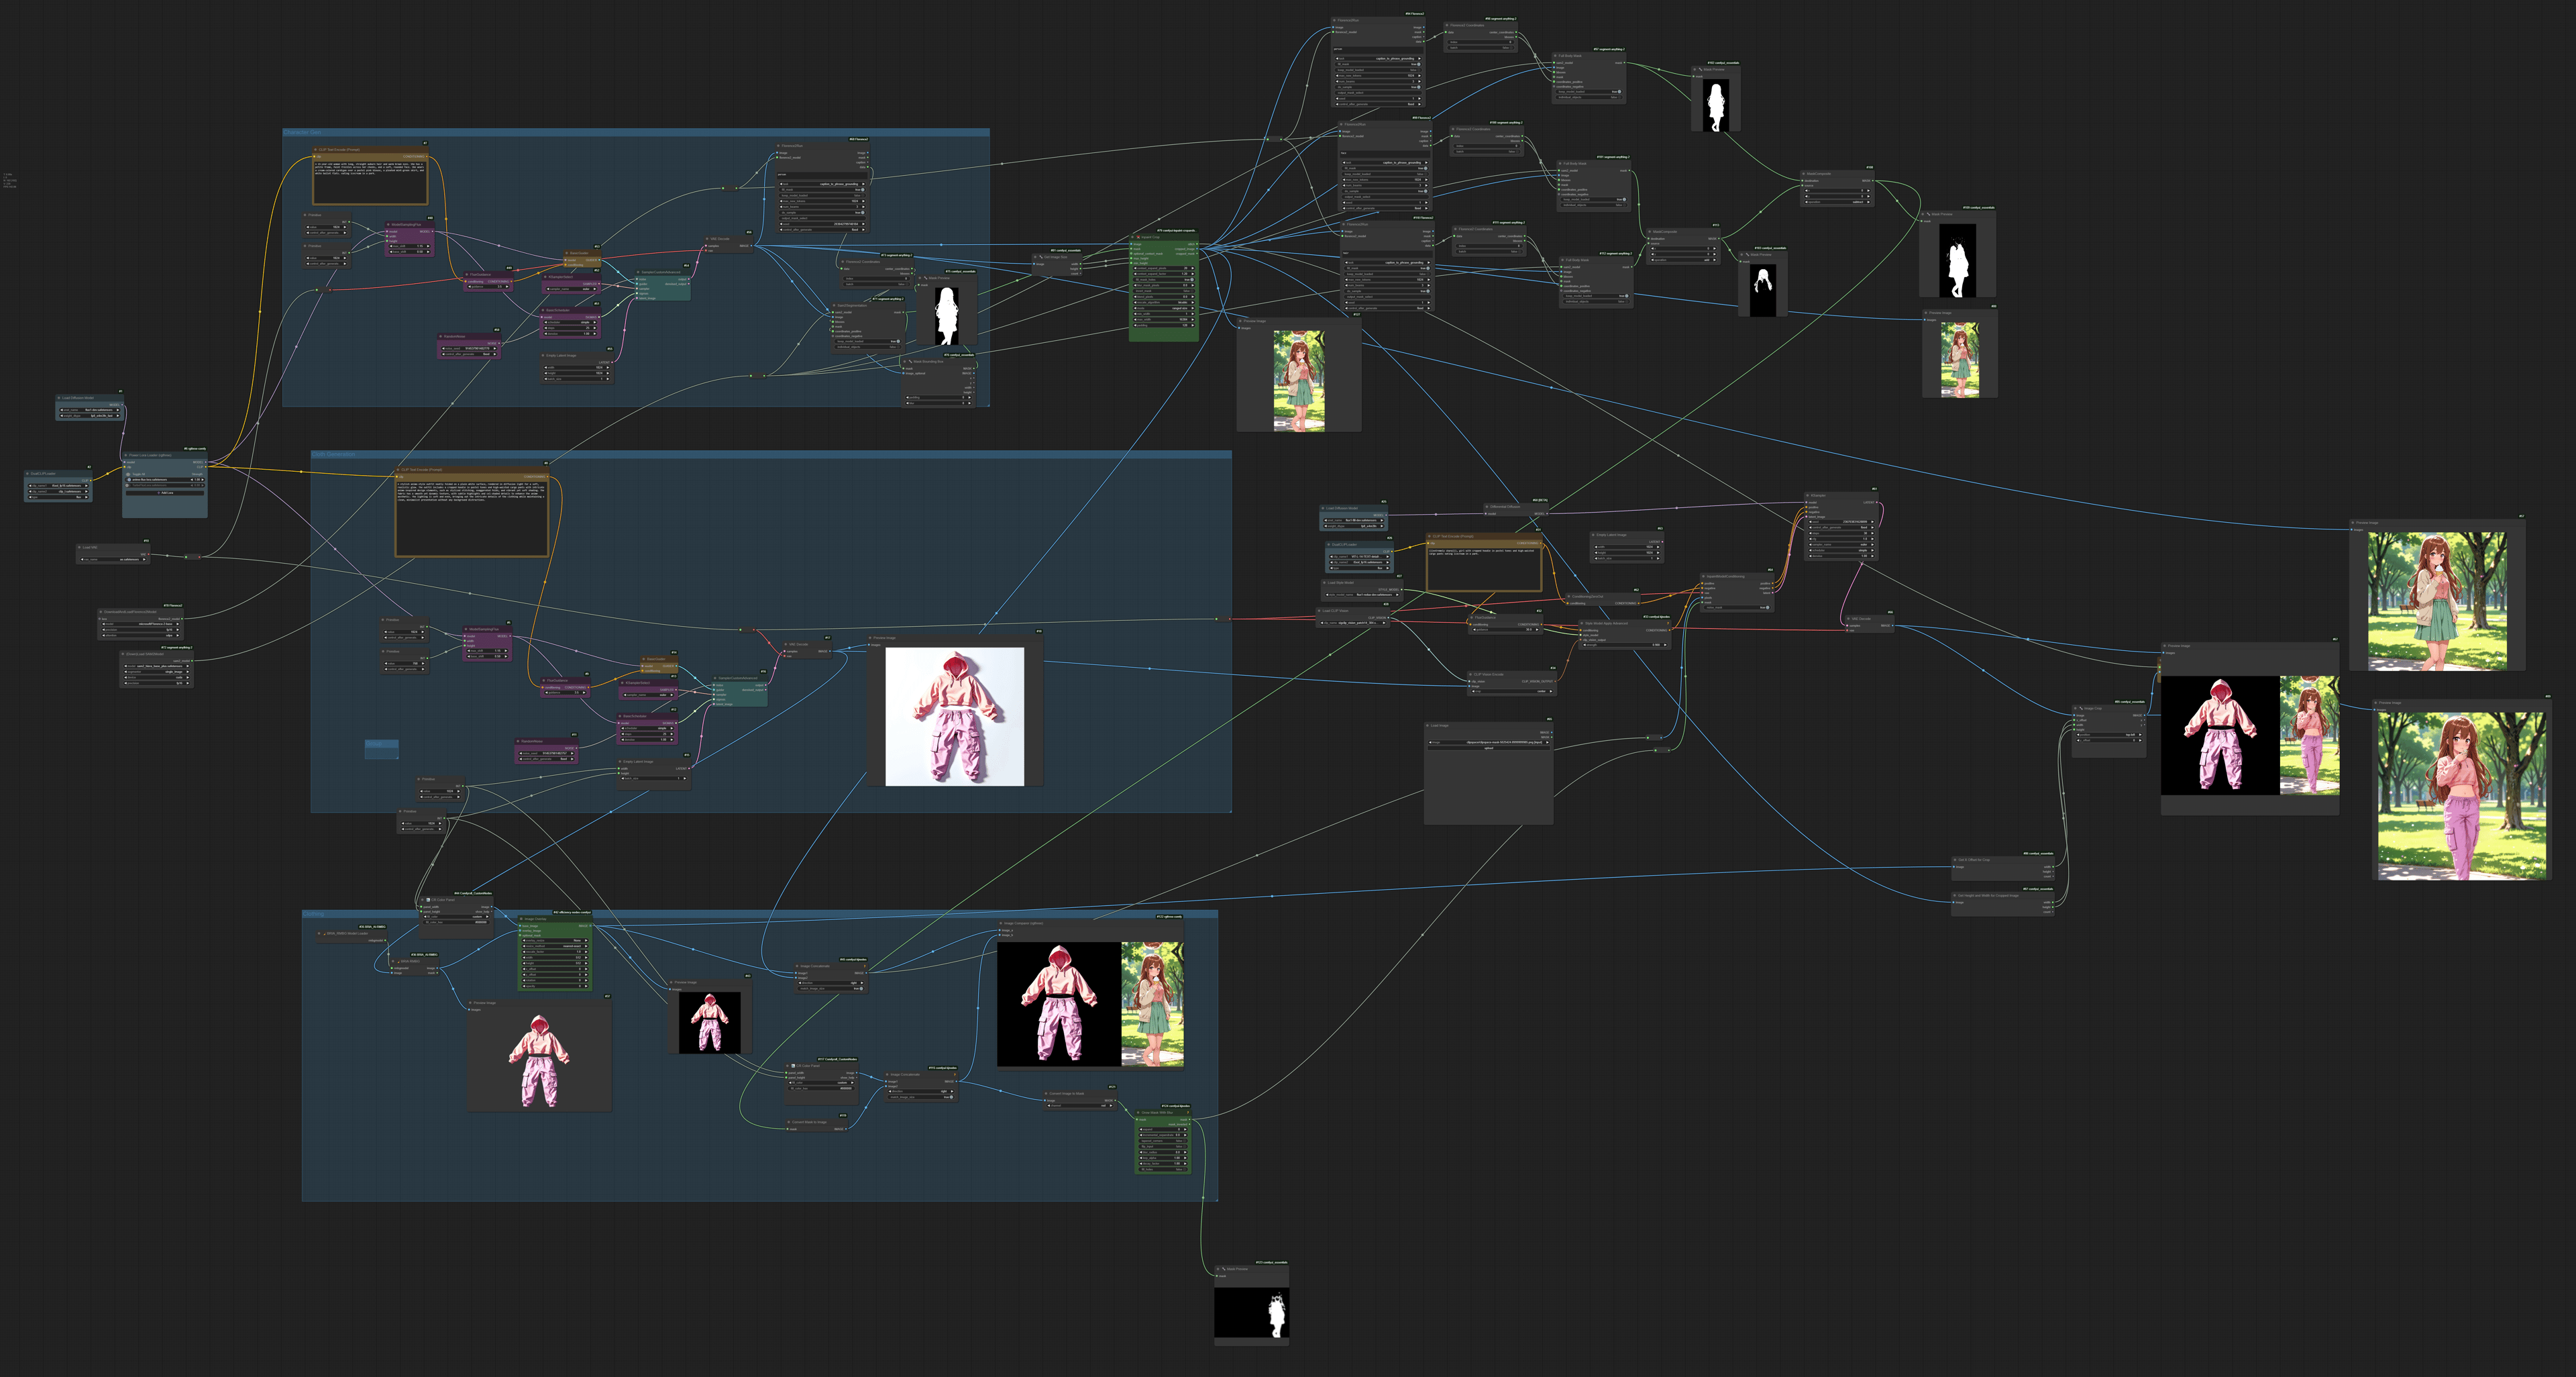The width and height of the screenshot is (2576, 1377).
Task: Click the CR Color Panel #44 title icon
Action: coord(428,900)
